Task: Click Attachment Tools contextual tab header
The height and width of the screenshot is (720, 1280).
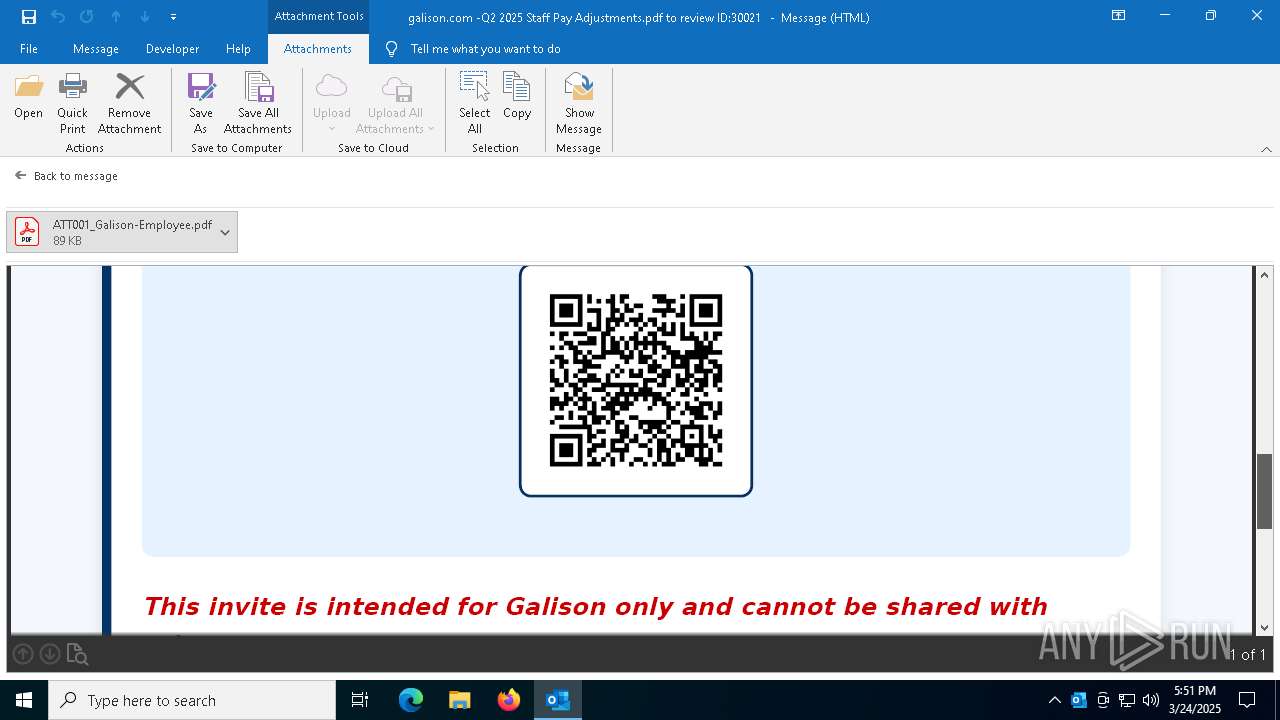Action: coord(319,16)
